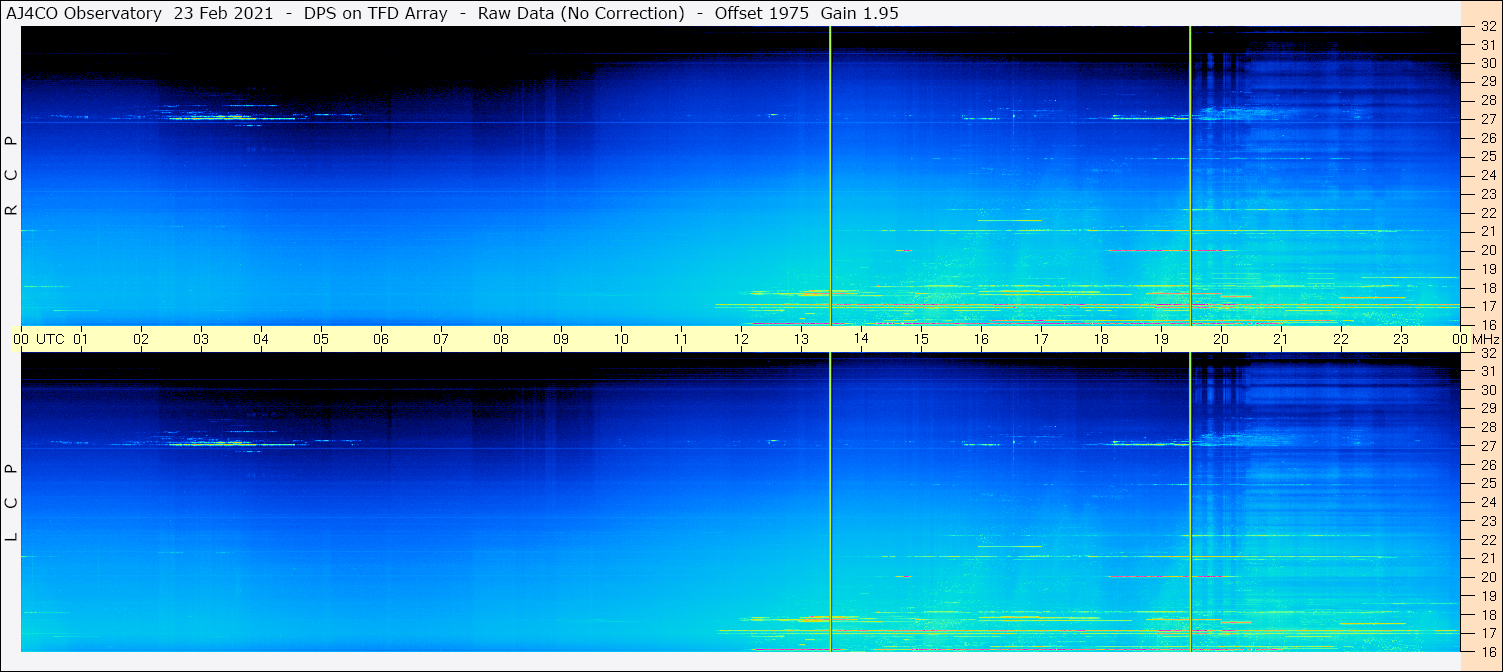This screenshot has width=1503, height=672.
Task: Click the 22 hour label on time axis
Action: (x=1341, y=339)
